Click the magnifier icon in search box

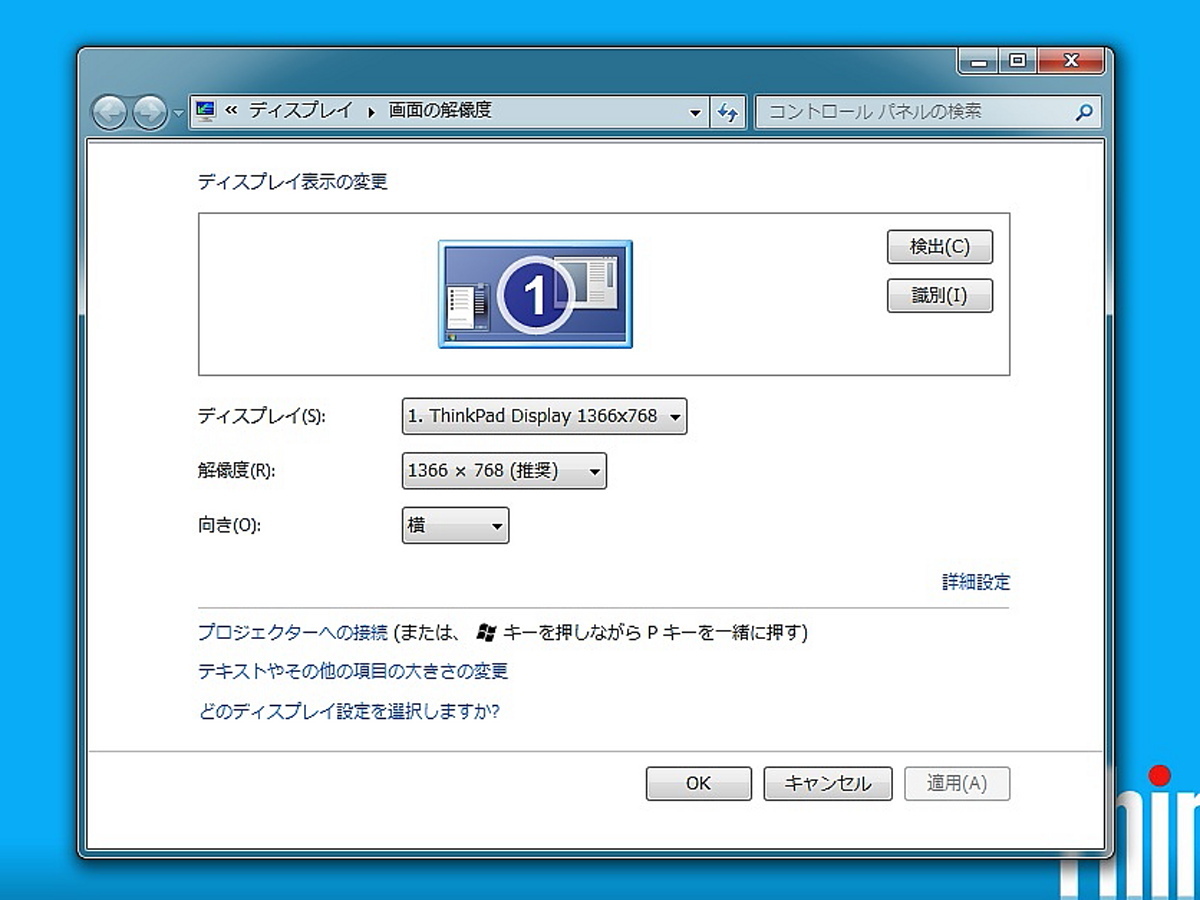1084,112
